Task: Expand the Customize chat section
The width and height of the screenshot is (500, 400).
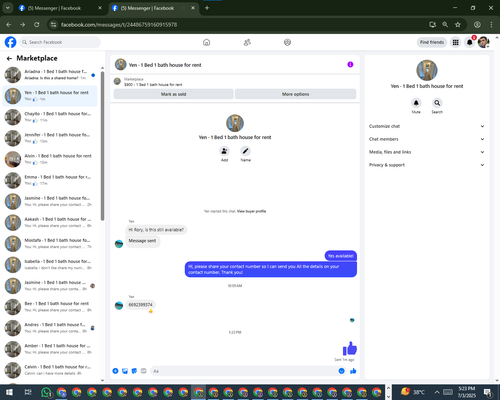Action: (427, 126)
